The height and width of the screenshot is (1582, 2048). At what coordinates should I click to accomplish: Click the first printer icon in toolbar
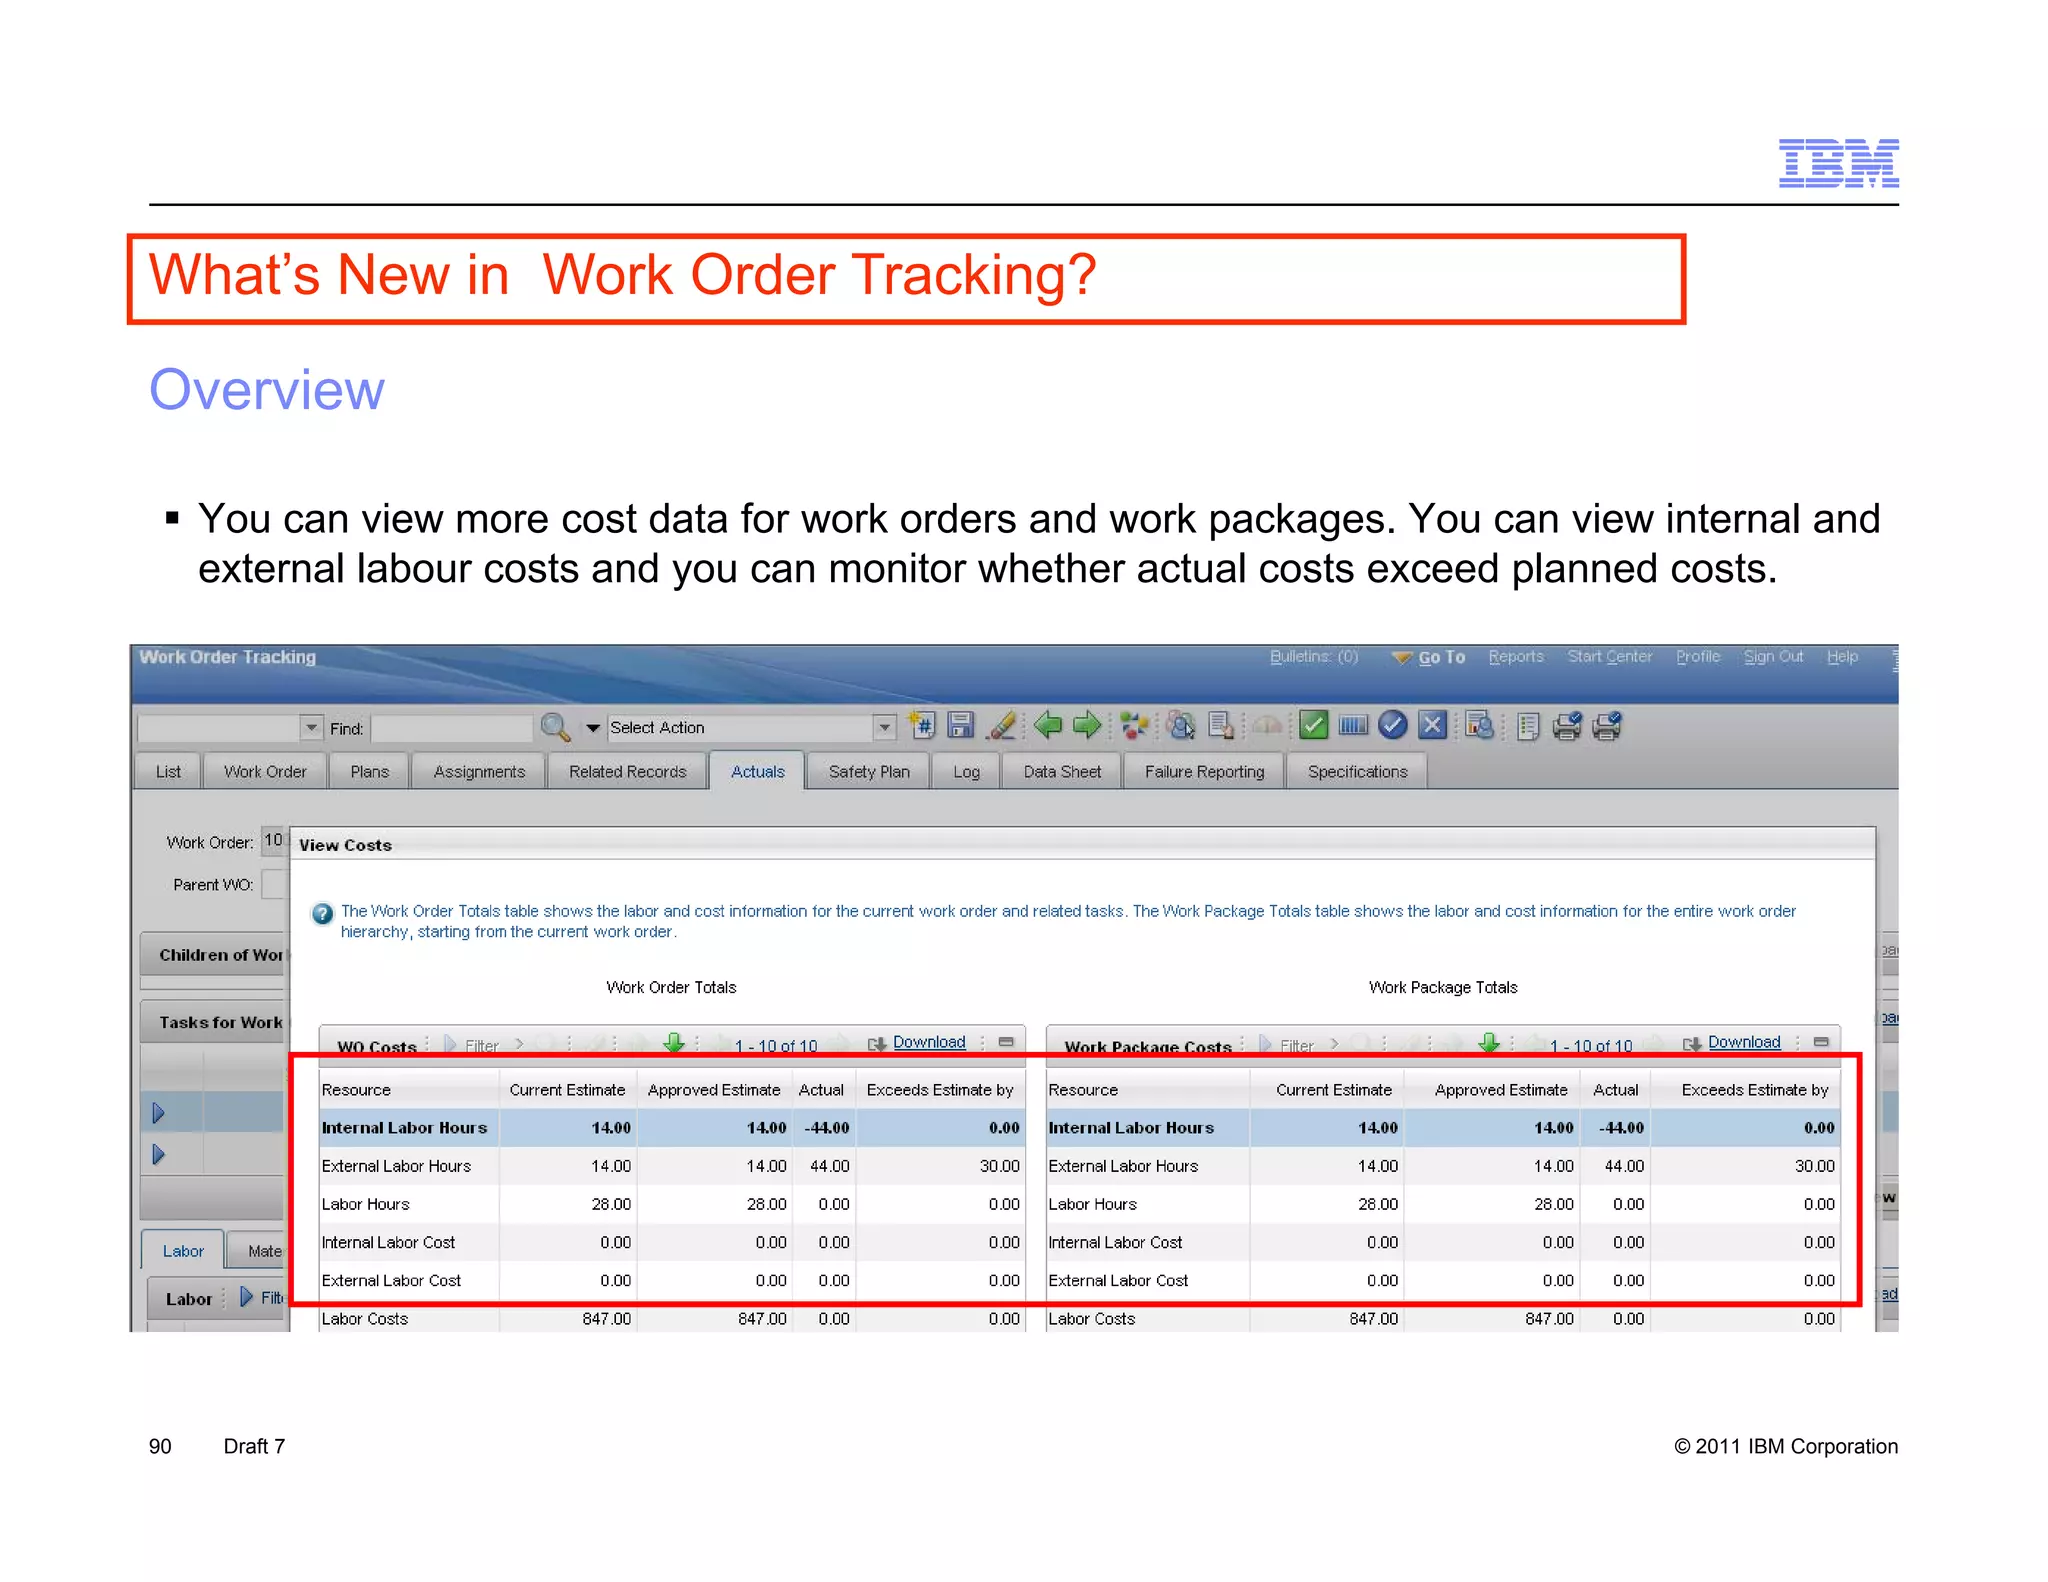1567,726
